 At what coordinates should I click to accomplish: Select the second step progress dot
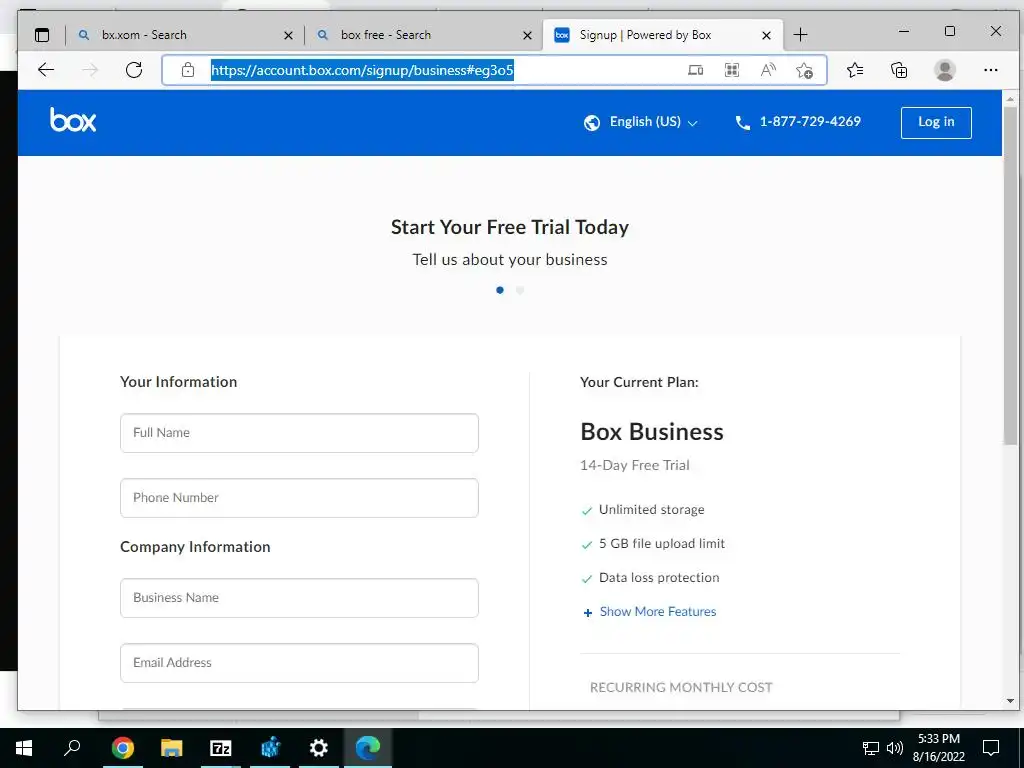click(520, 290)
